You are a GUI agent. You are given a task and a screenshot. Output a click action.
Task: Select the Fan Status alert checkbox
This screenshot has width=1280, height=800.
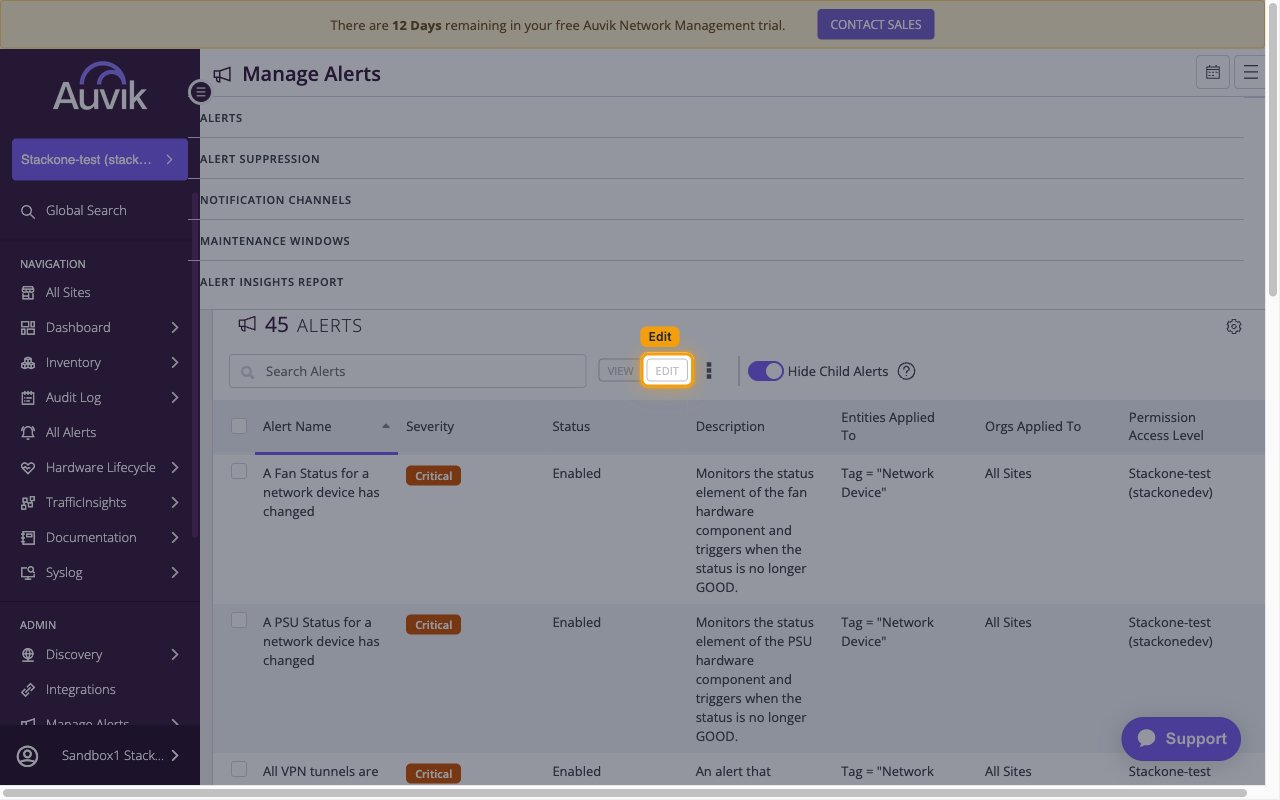[x=239, y=471]
